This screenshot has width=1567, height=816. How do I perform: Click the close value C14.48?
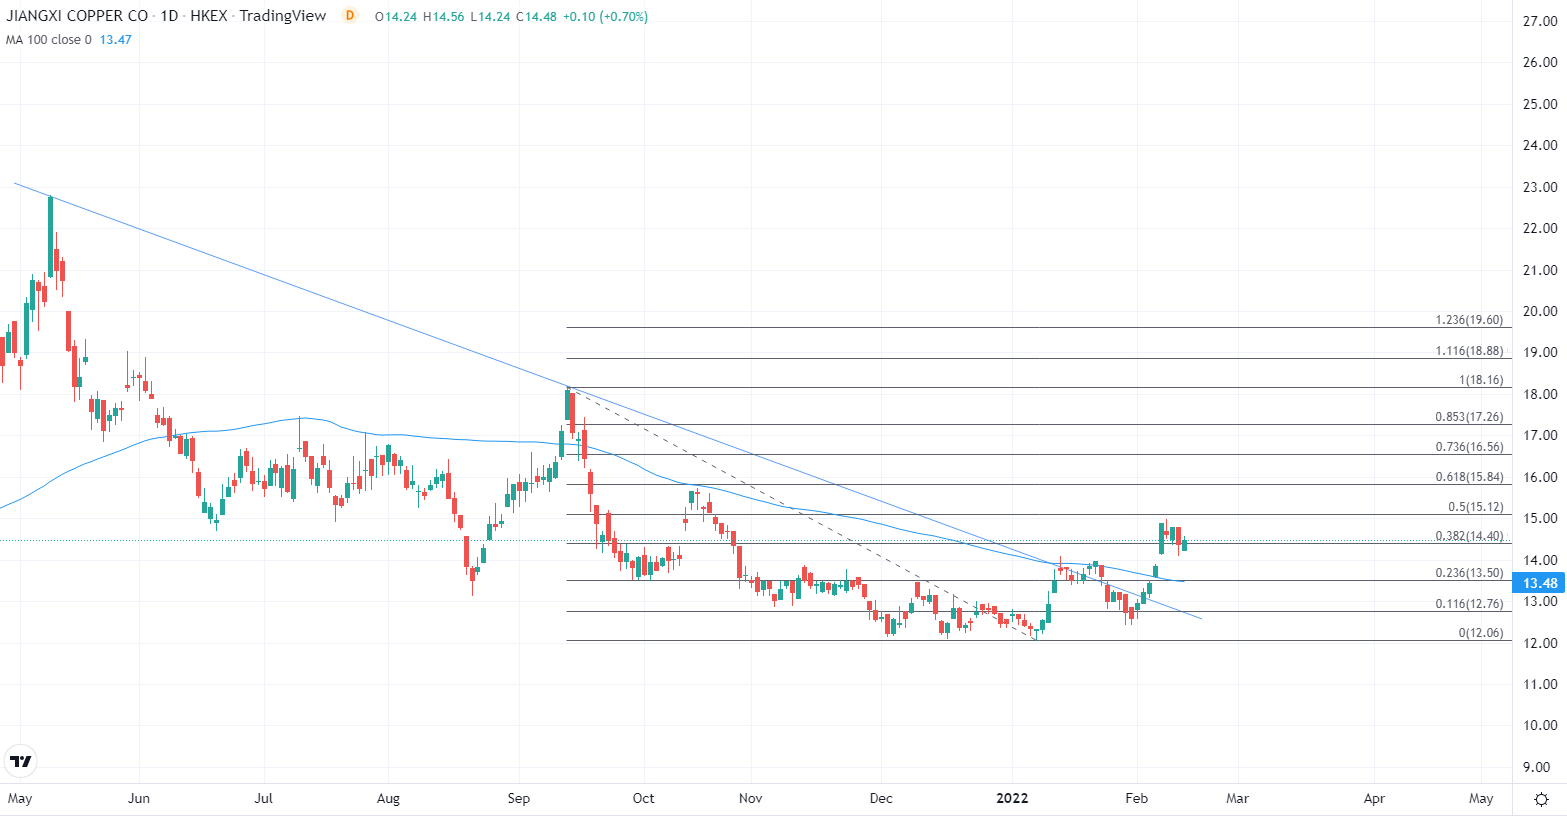(x=537, y=17)
